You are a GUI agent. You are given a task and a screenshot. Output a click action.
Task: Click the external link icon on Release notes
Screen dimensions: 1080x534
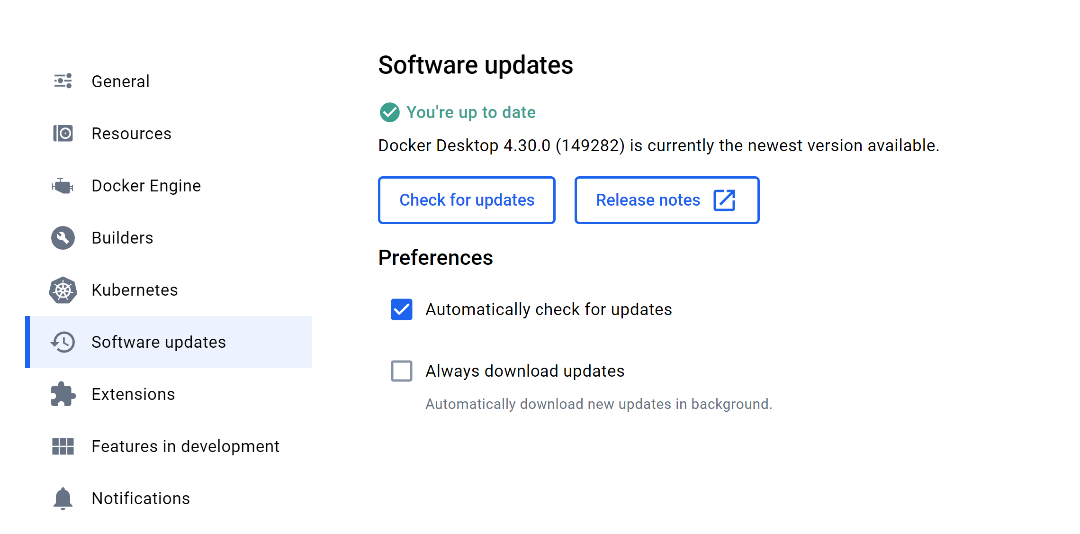724,201
